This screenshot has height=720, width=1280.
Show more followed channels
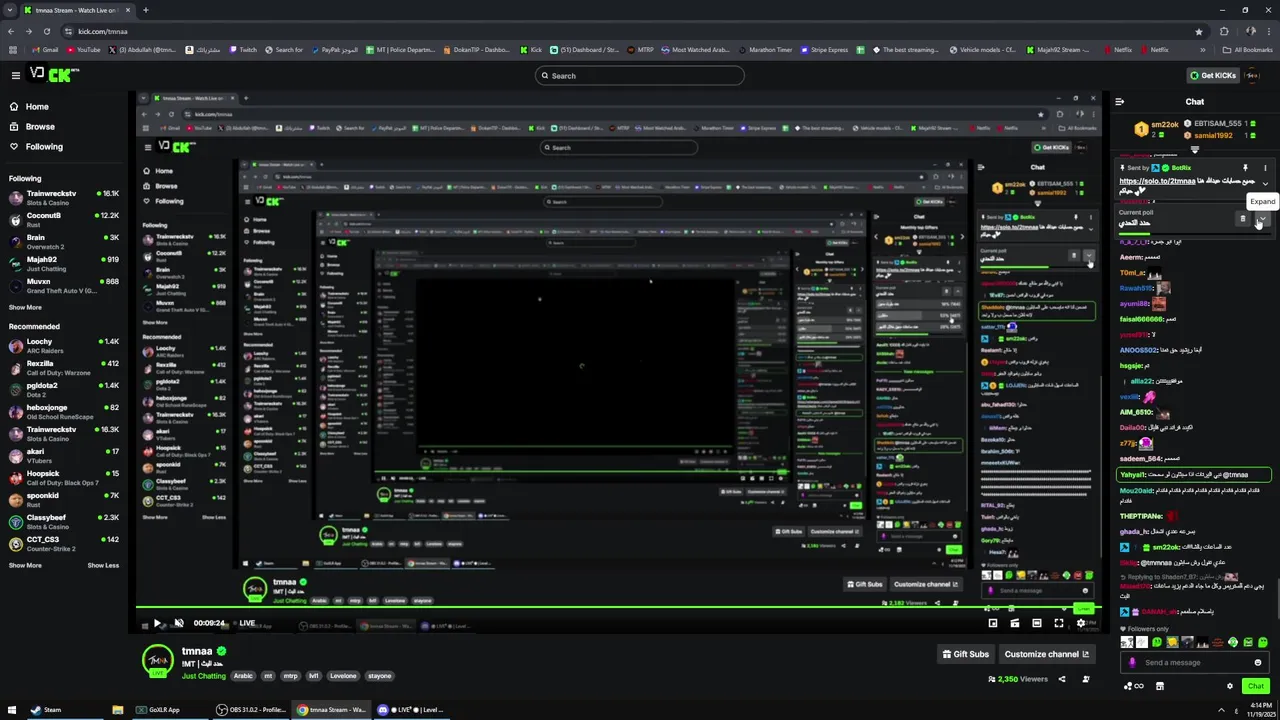click(x=25, y=307)
